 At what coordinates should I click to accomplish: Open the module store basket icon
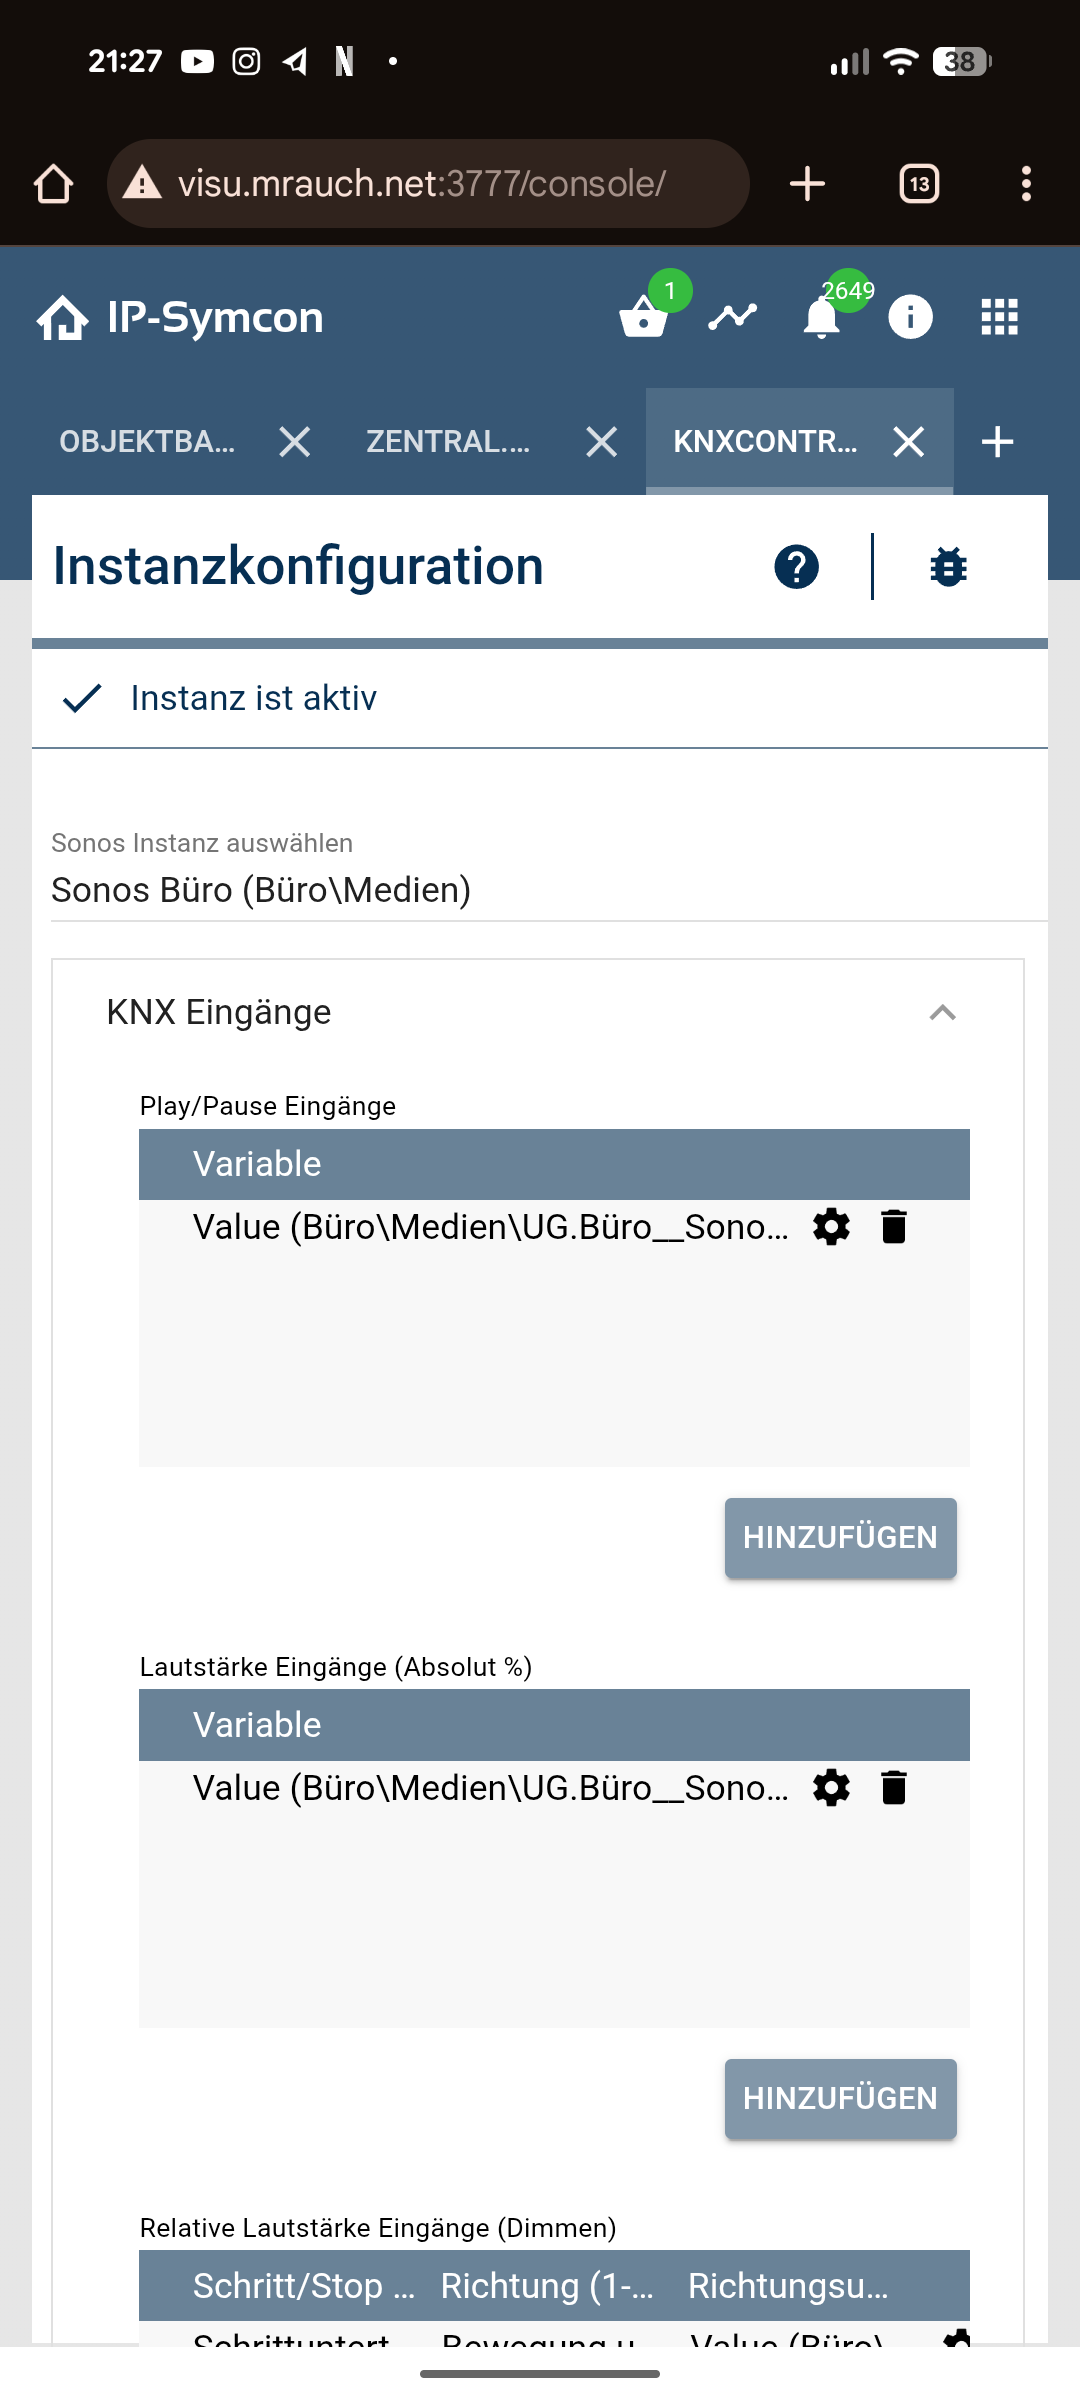pos(643,318)
